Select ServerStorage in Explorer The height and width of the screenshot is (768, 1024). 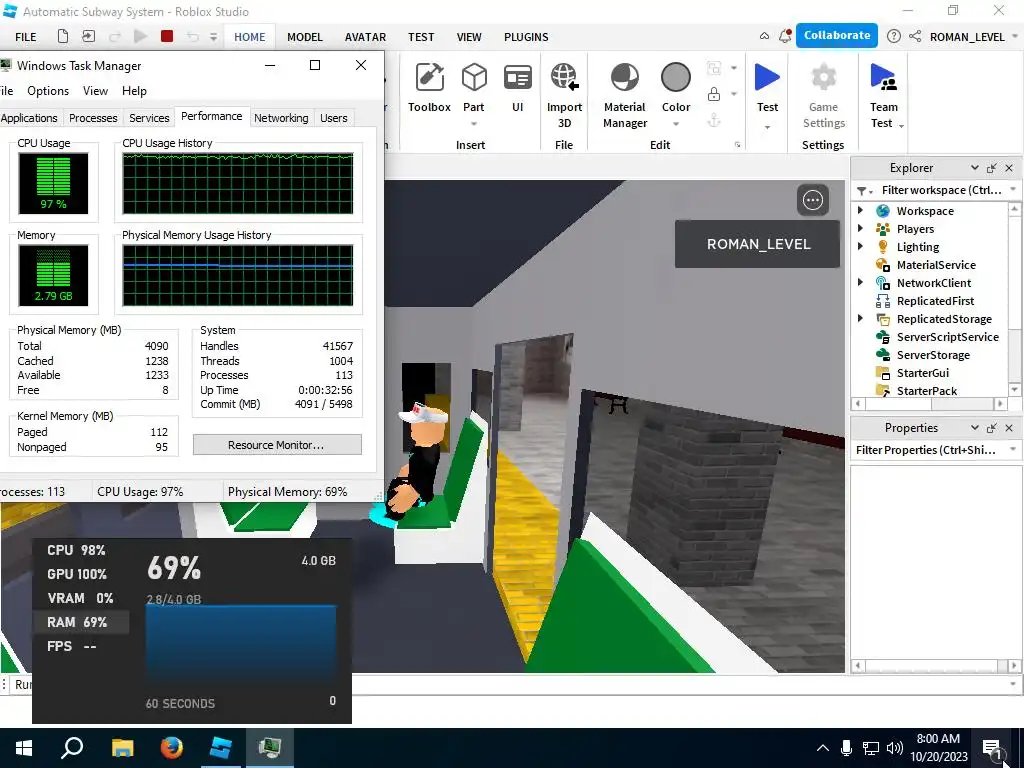tap(933, 355)
